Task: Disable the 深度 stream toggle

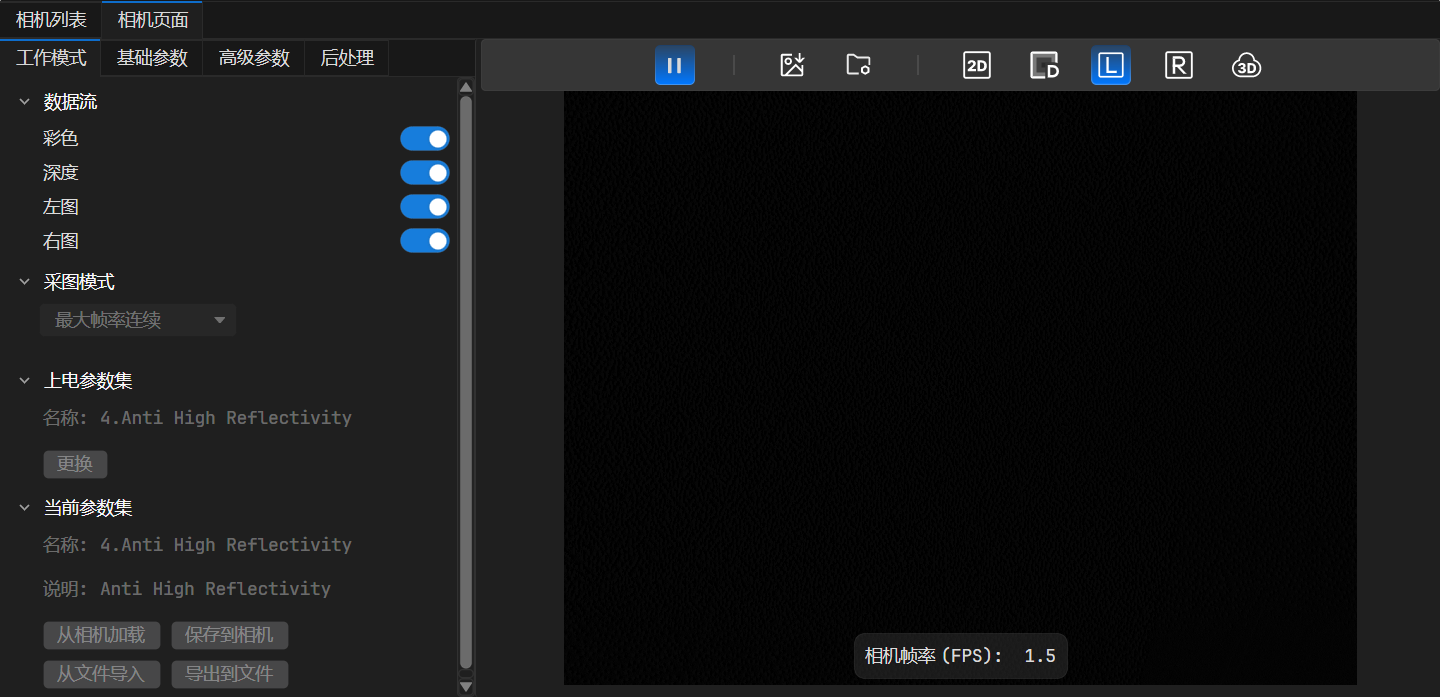Action: (425, 173)
